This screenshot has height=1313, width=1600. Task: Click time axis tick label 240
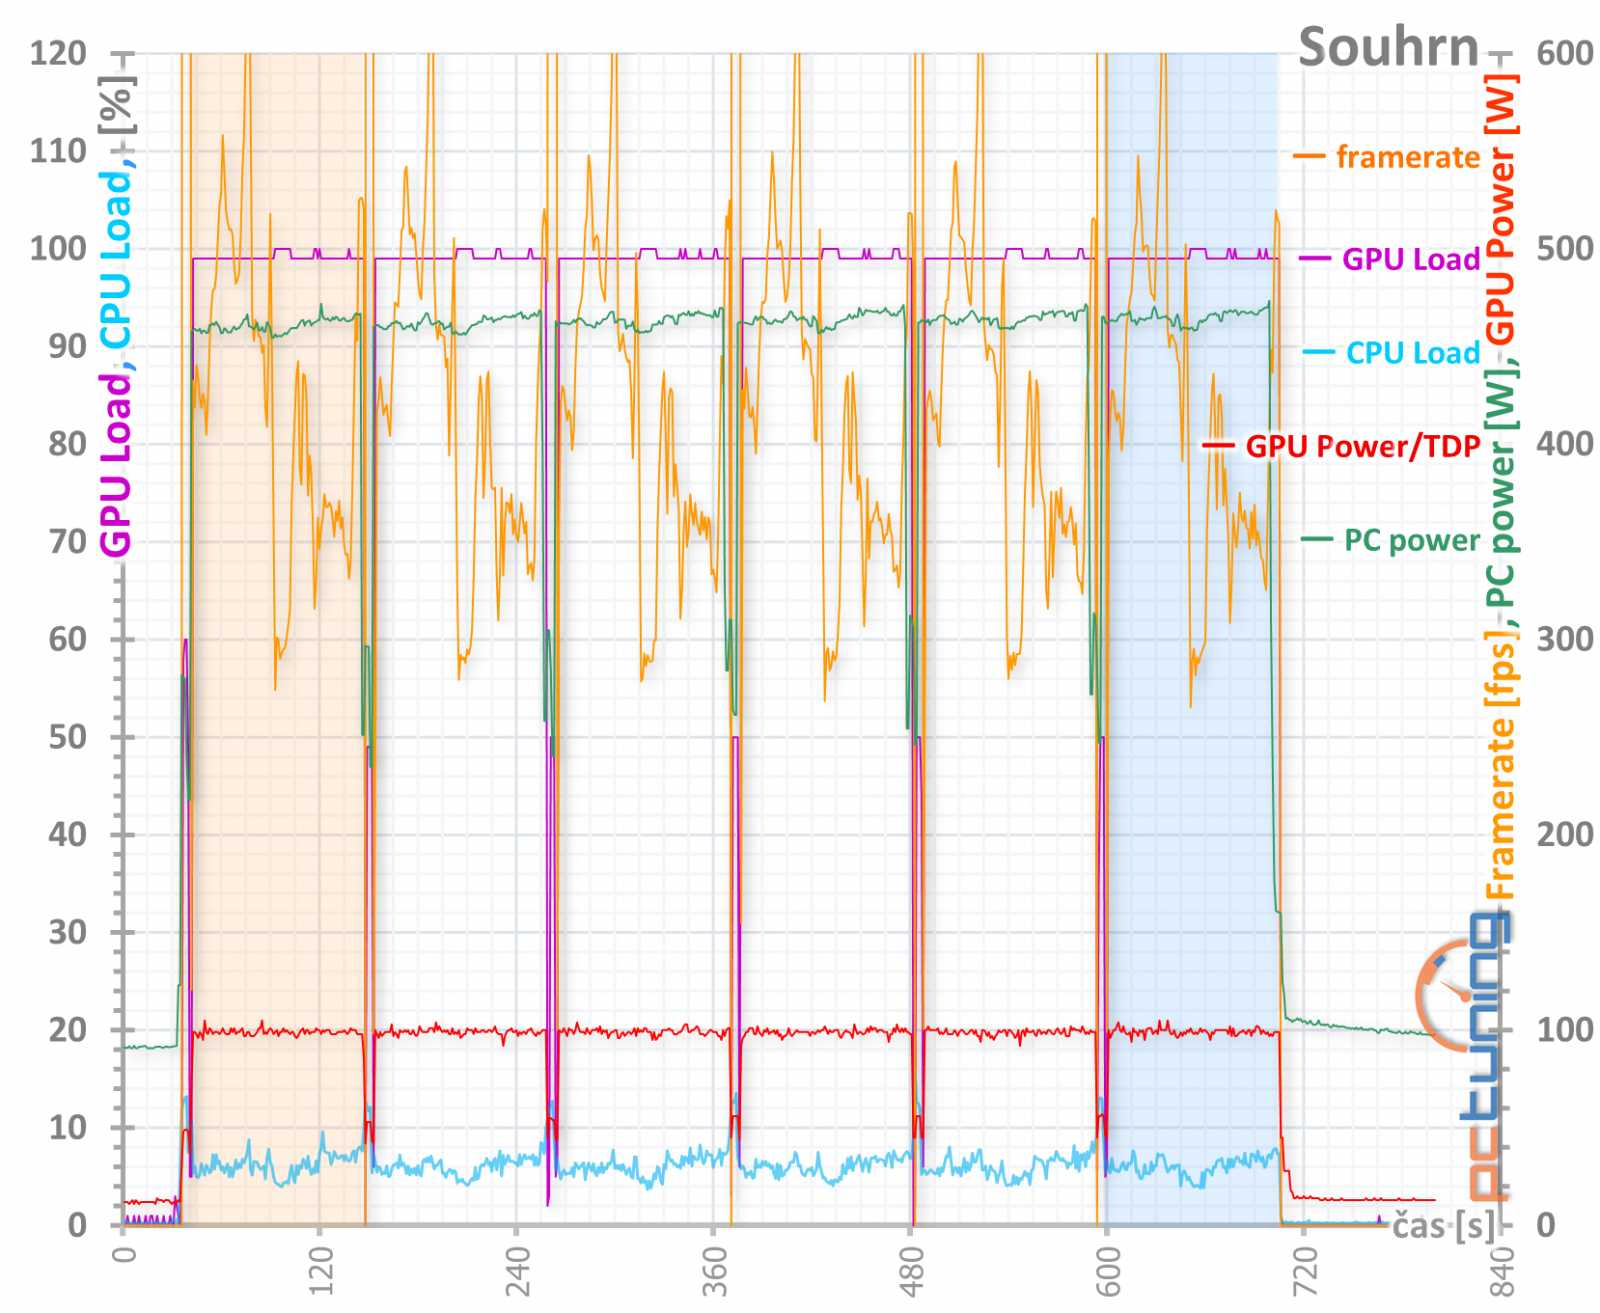(517, 1270)
